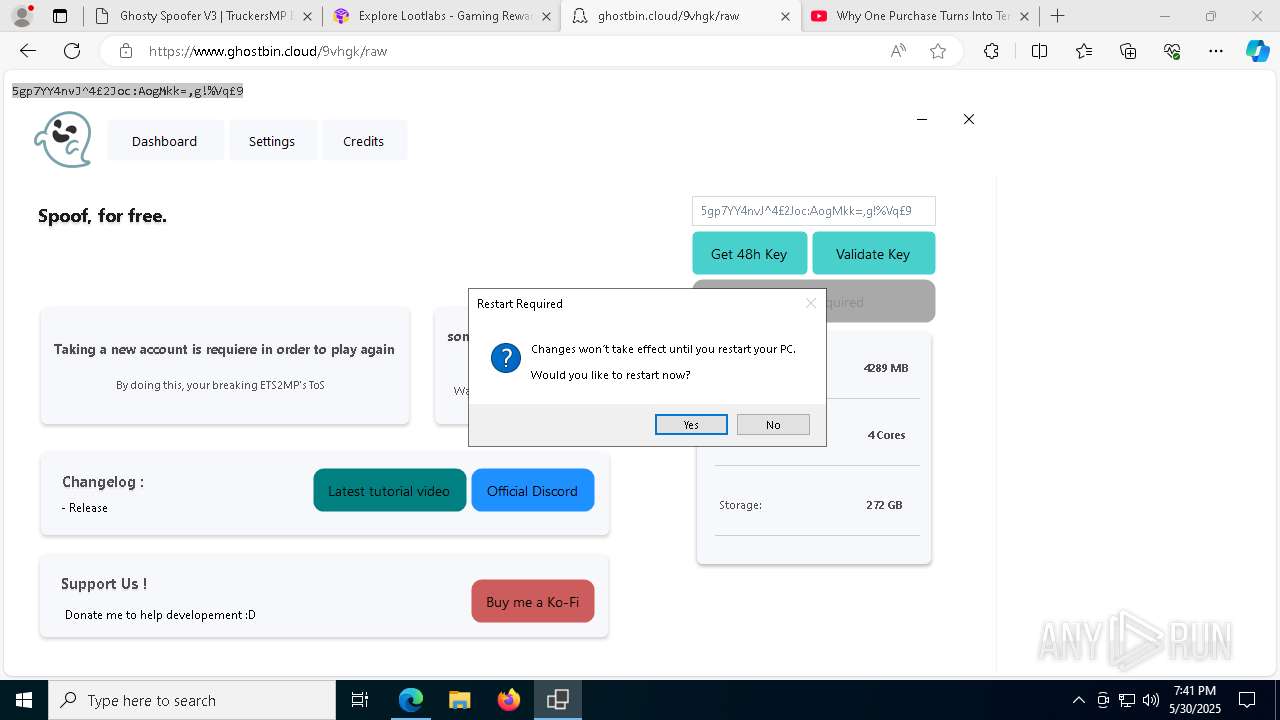Confirm restart with Yes button
The image size is (1280, 720).
[x=691, y=425]
